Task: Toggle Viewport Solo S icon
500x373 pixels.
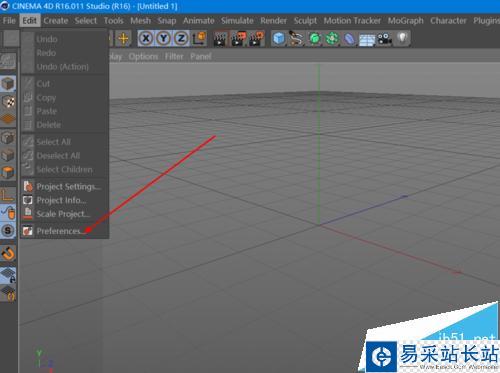Action: coord(8,230)
